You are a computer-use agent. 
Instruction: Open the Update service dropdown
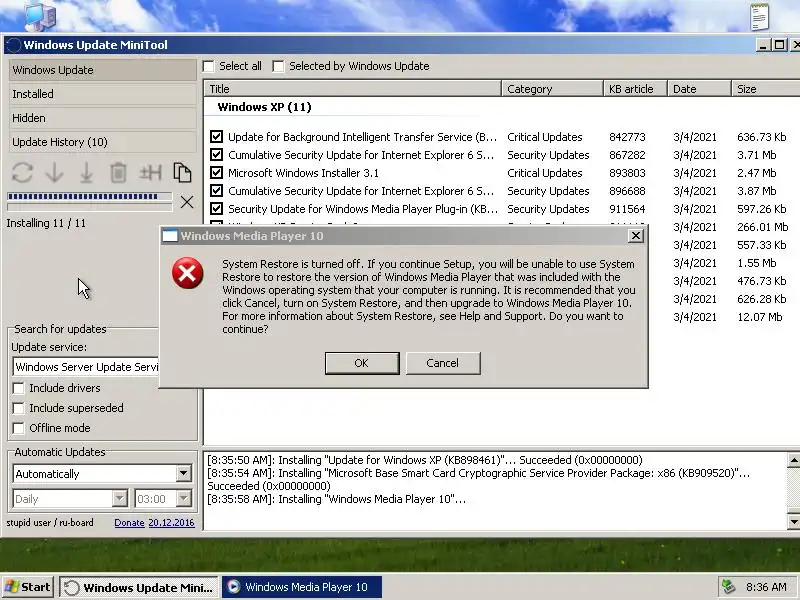[x=86, y=367]
